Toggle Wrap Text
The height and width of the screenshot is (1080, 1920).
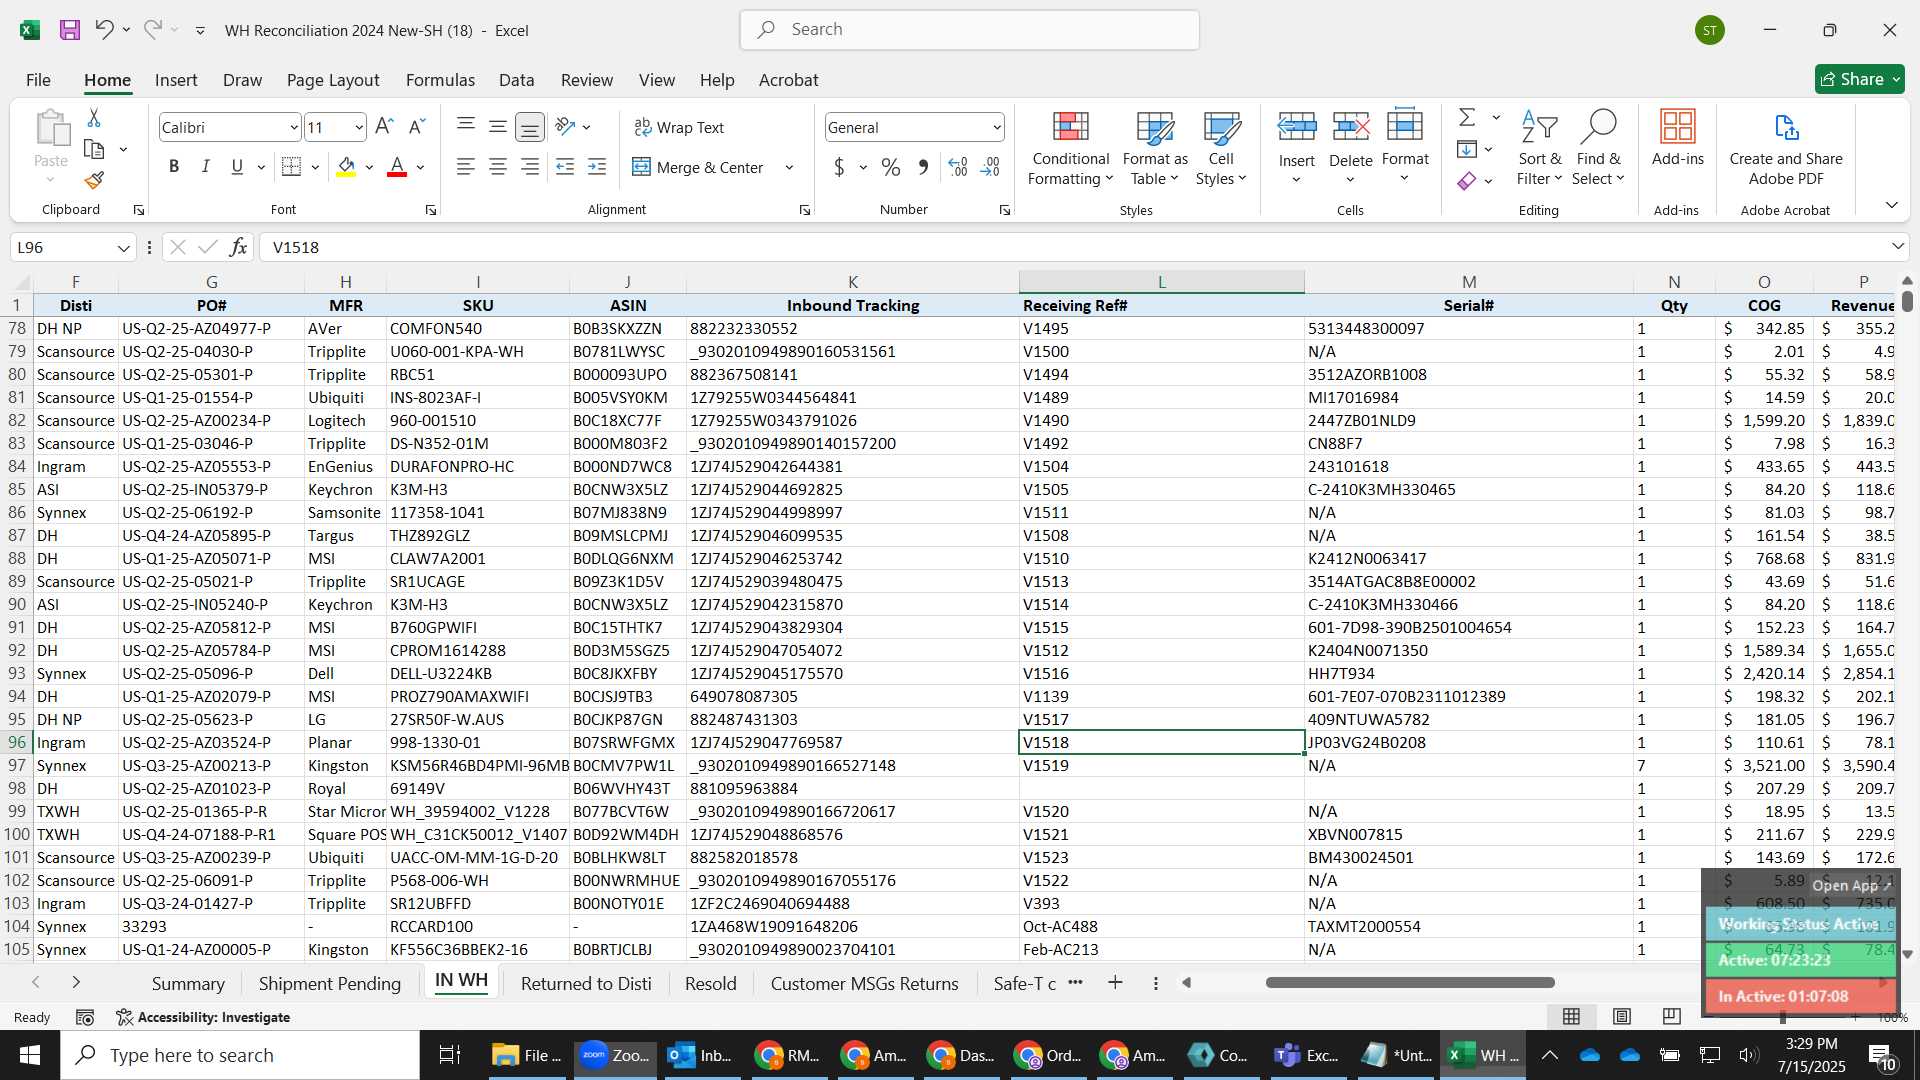click(x=679, y=127)
